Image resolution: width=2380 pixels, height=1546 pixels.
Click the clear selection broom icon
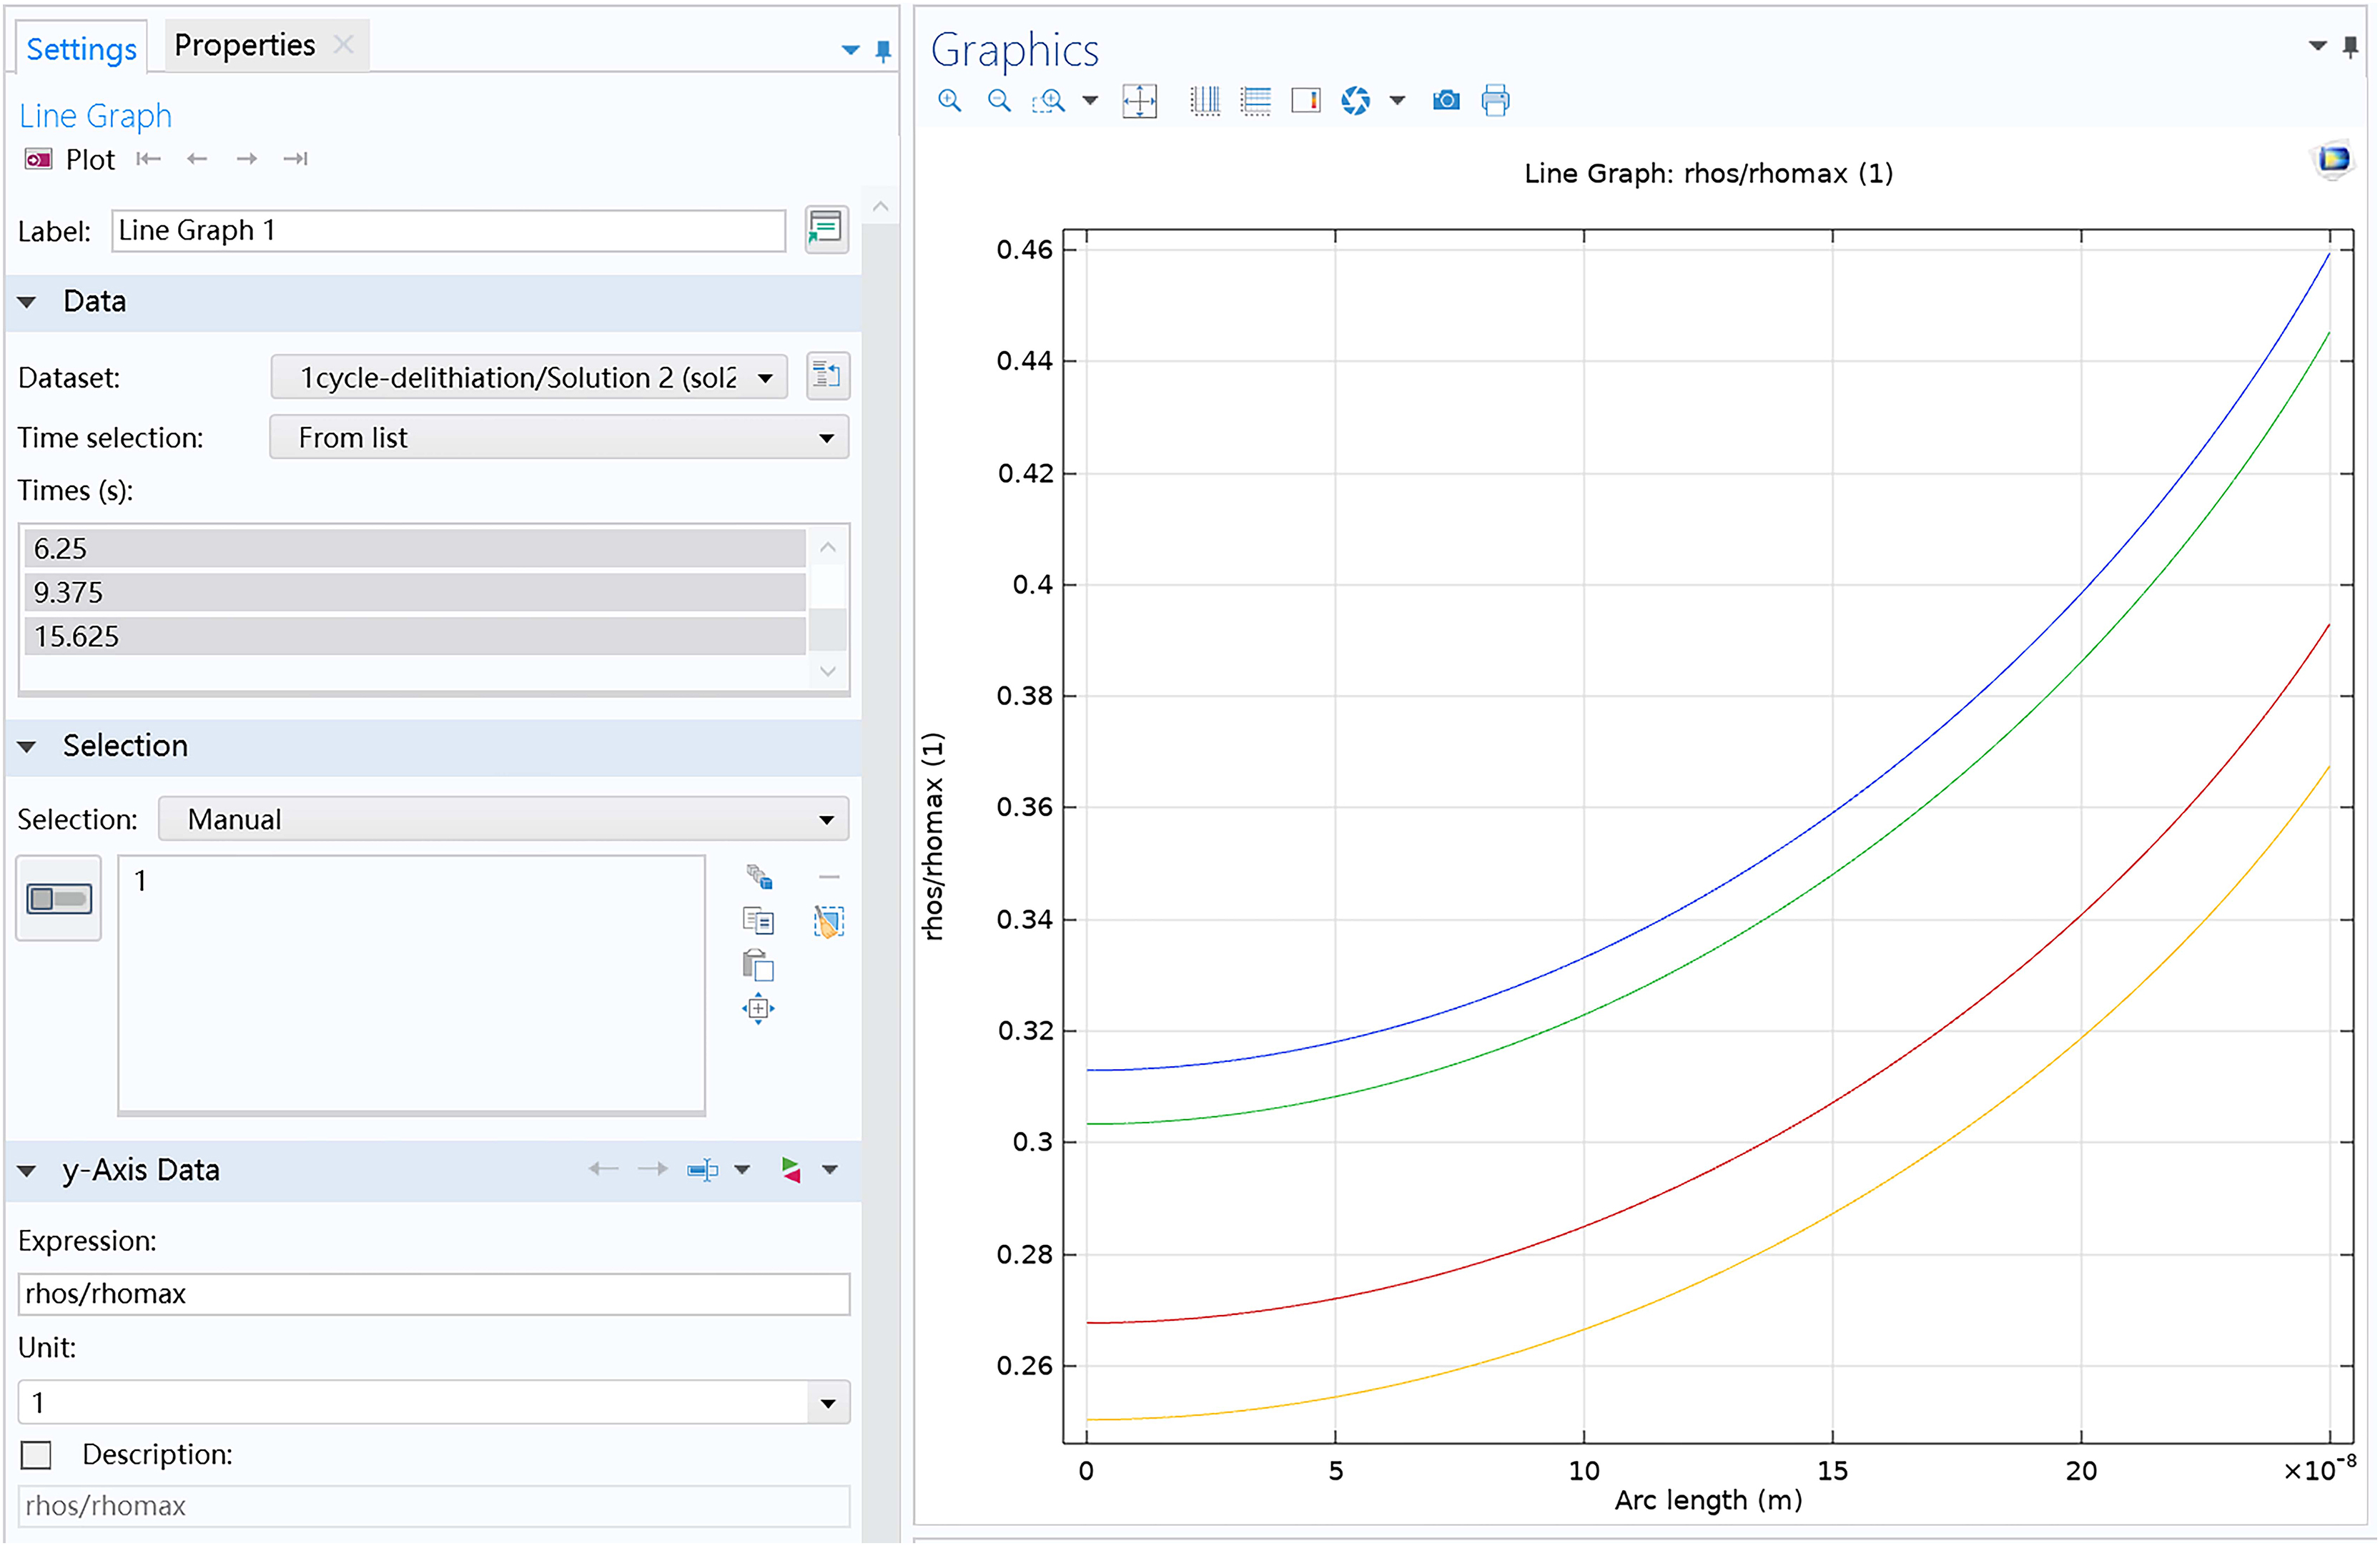pyautogui.click(x=828, y=921)
